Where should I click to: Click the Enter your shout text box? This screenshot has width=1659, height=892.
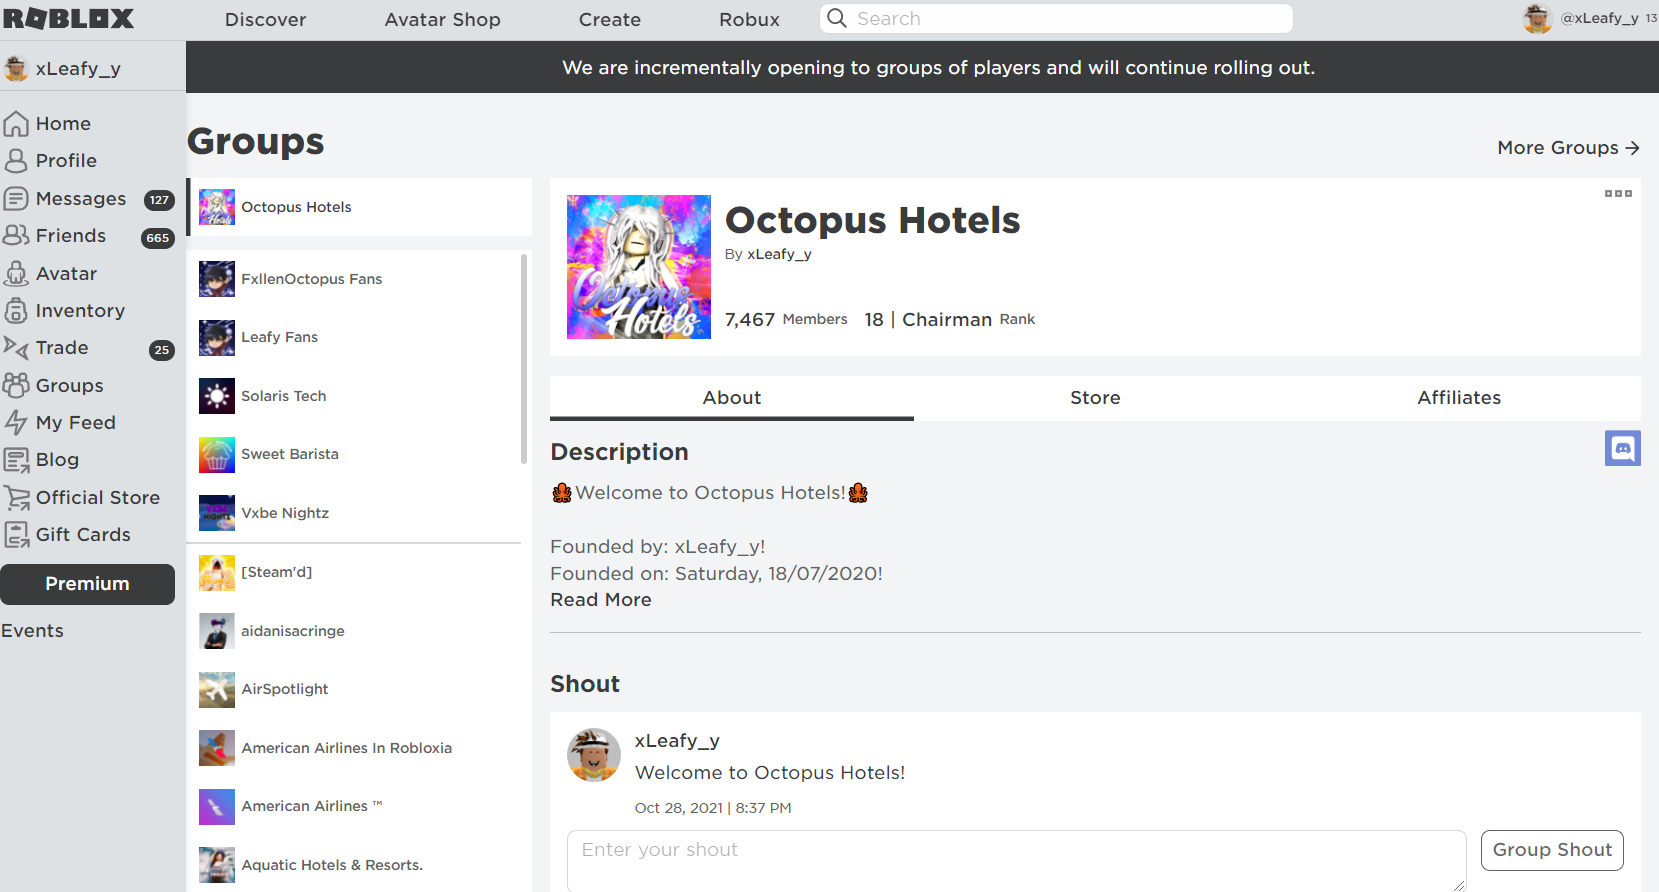click(x=1016, y=860)
